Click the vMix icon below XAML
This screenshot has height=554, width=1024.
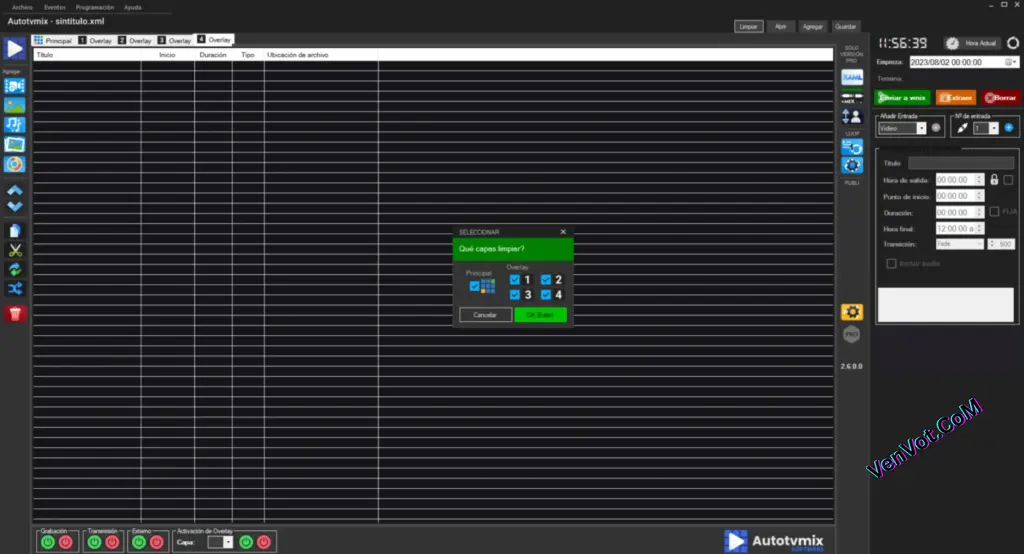[x=852, y=98]
